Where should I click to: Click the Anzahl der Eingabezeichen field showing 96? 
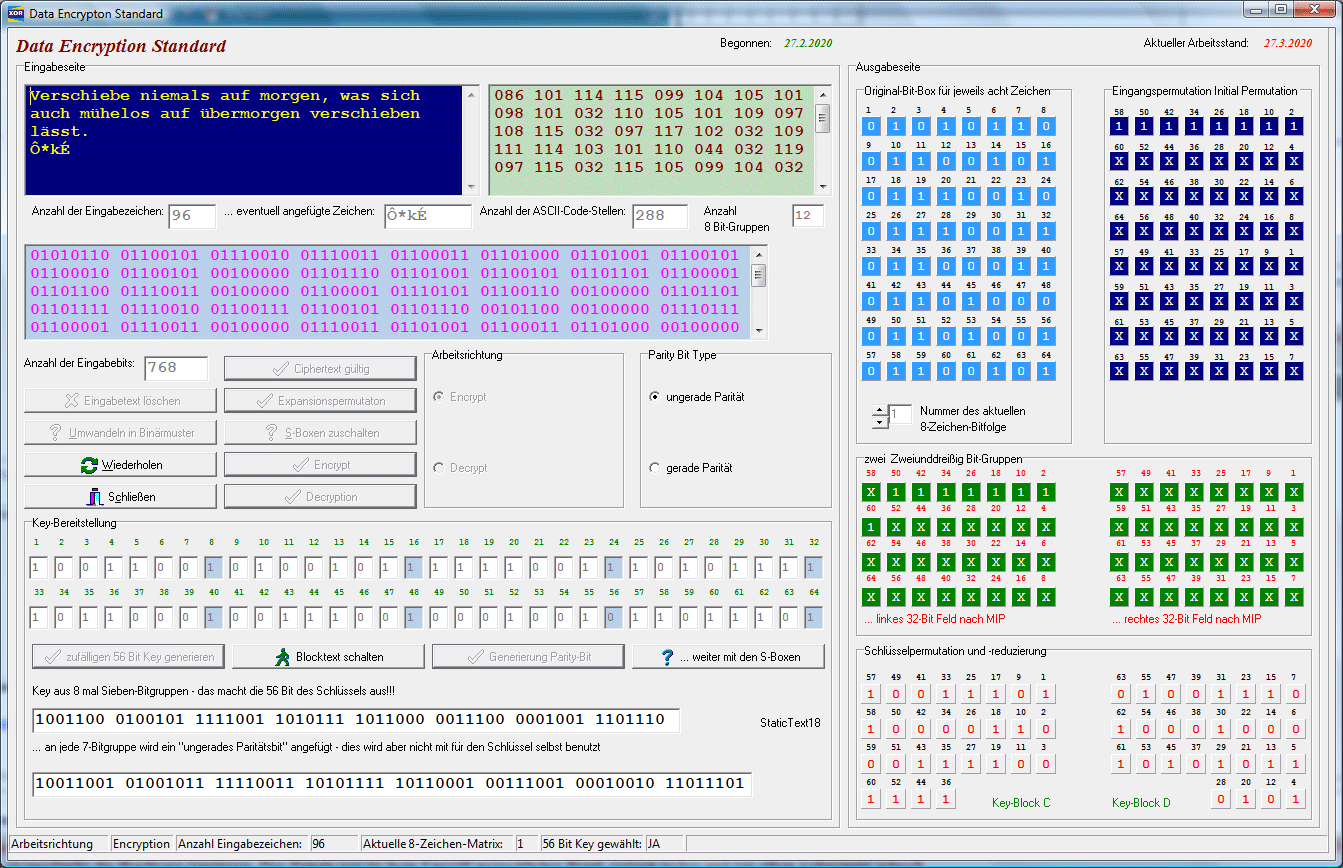tap(192, 216)
